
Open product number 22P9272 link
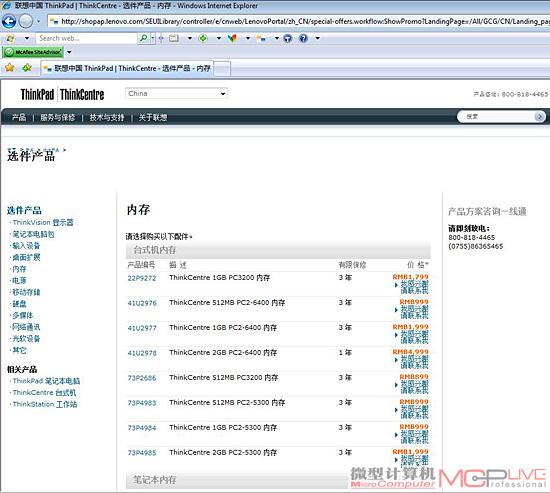point(142,278)
